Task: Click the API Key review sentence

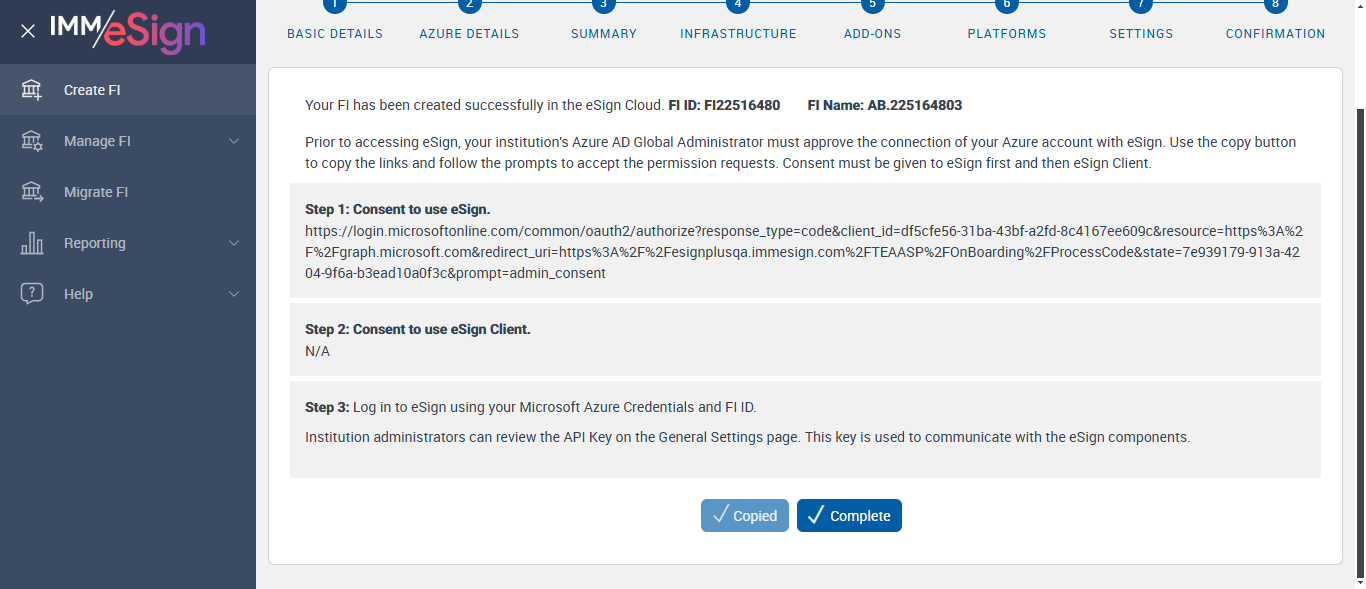Action: (x=748, y=437)
